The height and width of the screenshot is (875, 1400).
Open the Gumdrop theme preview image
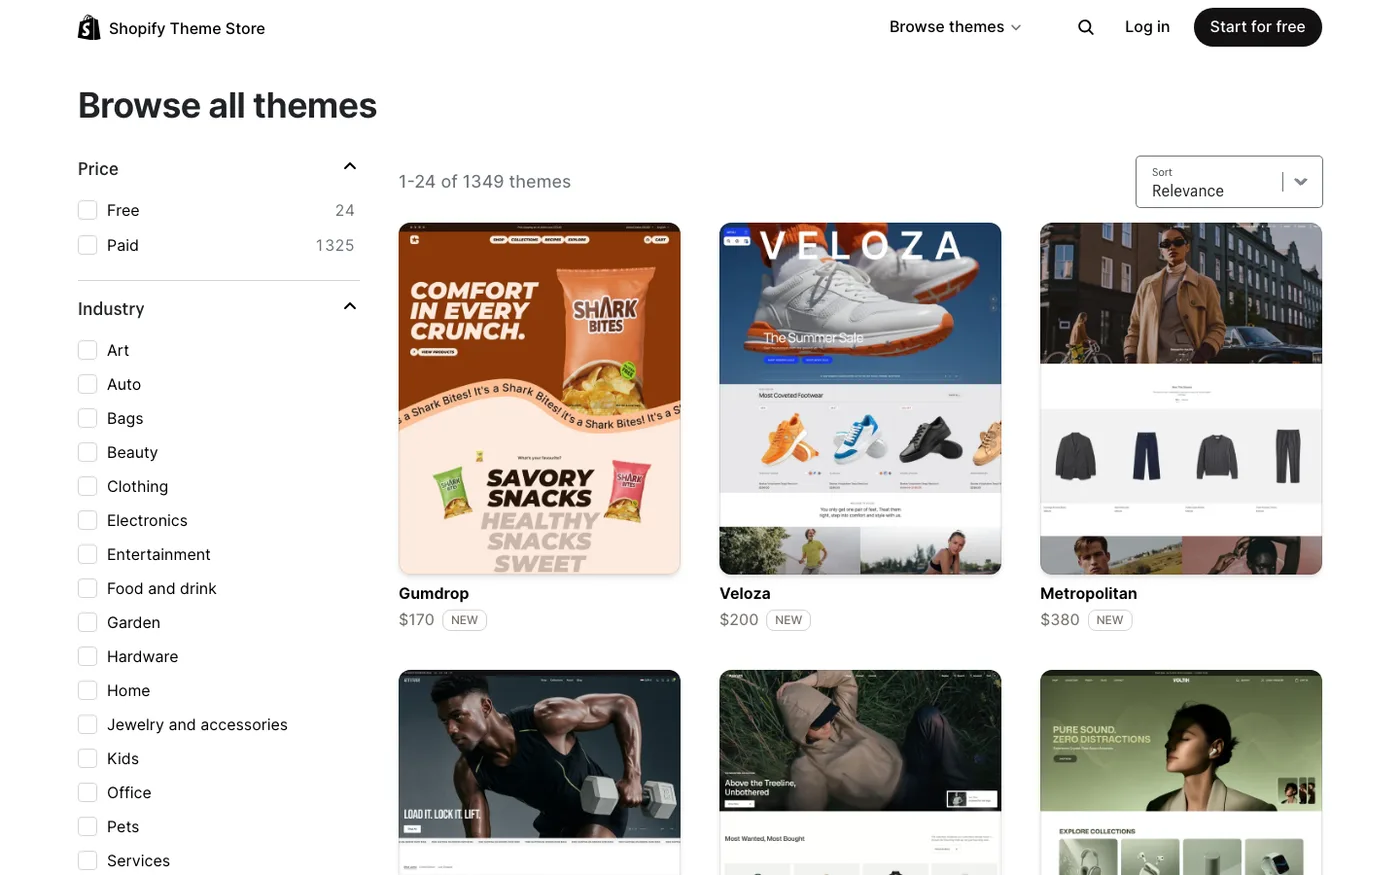pos(539,398)
